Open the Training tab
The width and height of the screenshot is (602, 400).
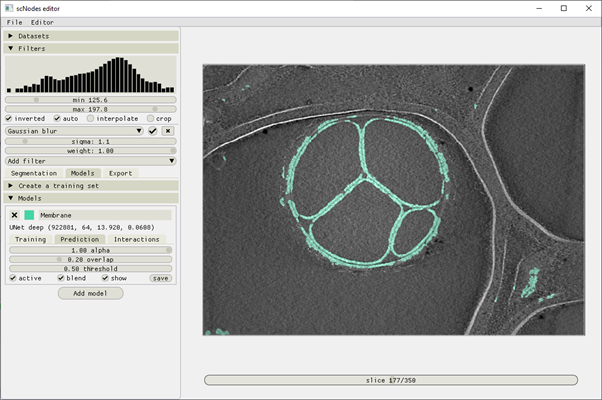[x=31, y=240]
